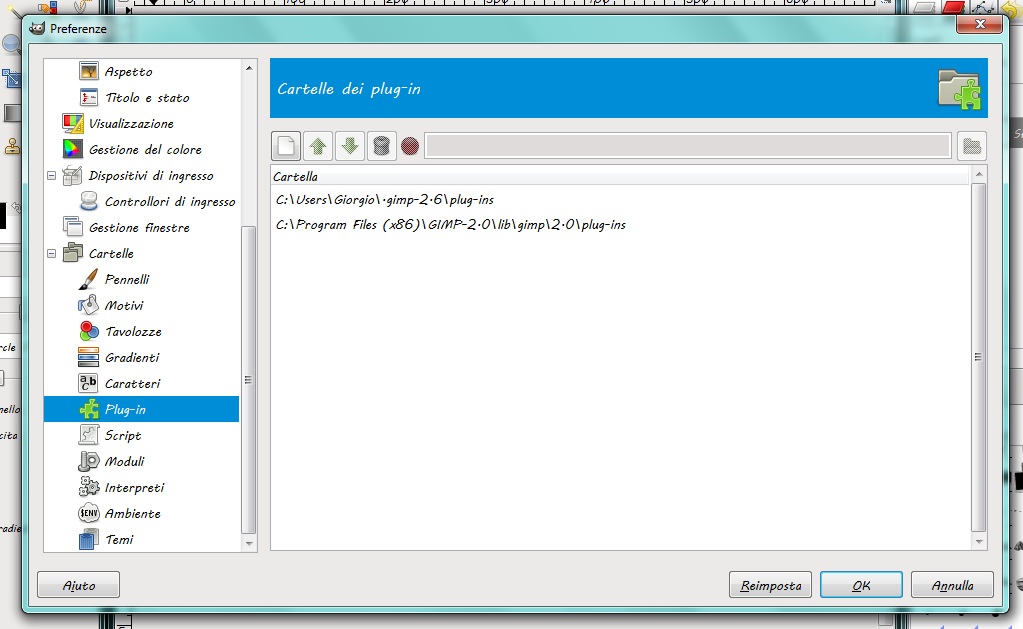The width and height of the screenshot is (1023, 629).
Task: Move selected folder up with green arrow
Action: coord(318,146)
